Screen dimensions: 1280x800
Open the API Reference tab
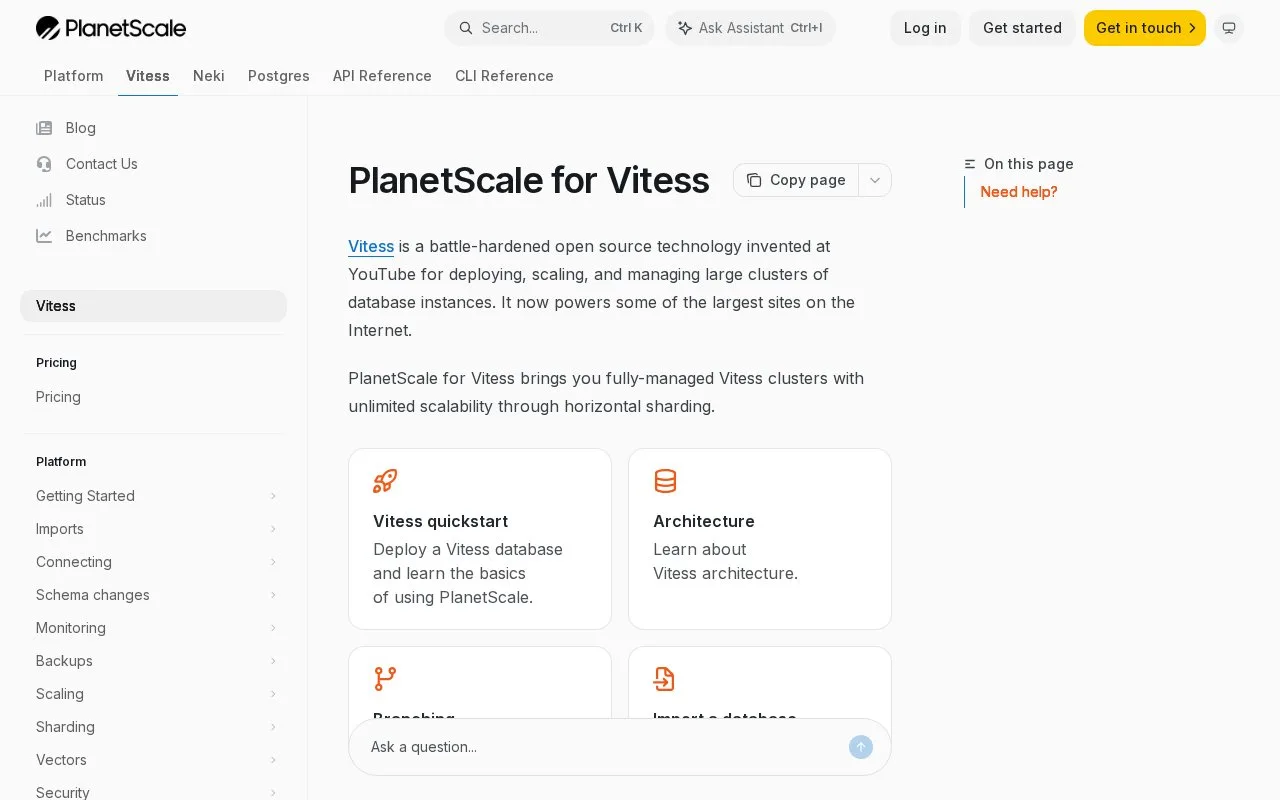tap(382, 76)
